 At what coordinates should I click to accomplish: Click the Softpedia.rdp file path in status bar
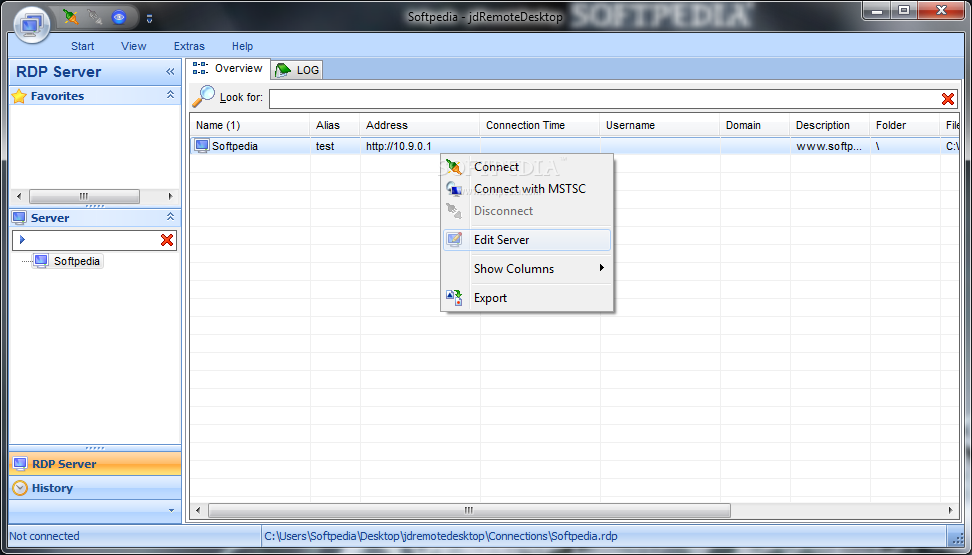[x=441, y=536]
